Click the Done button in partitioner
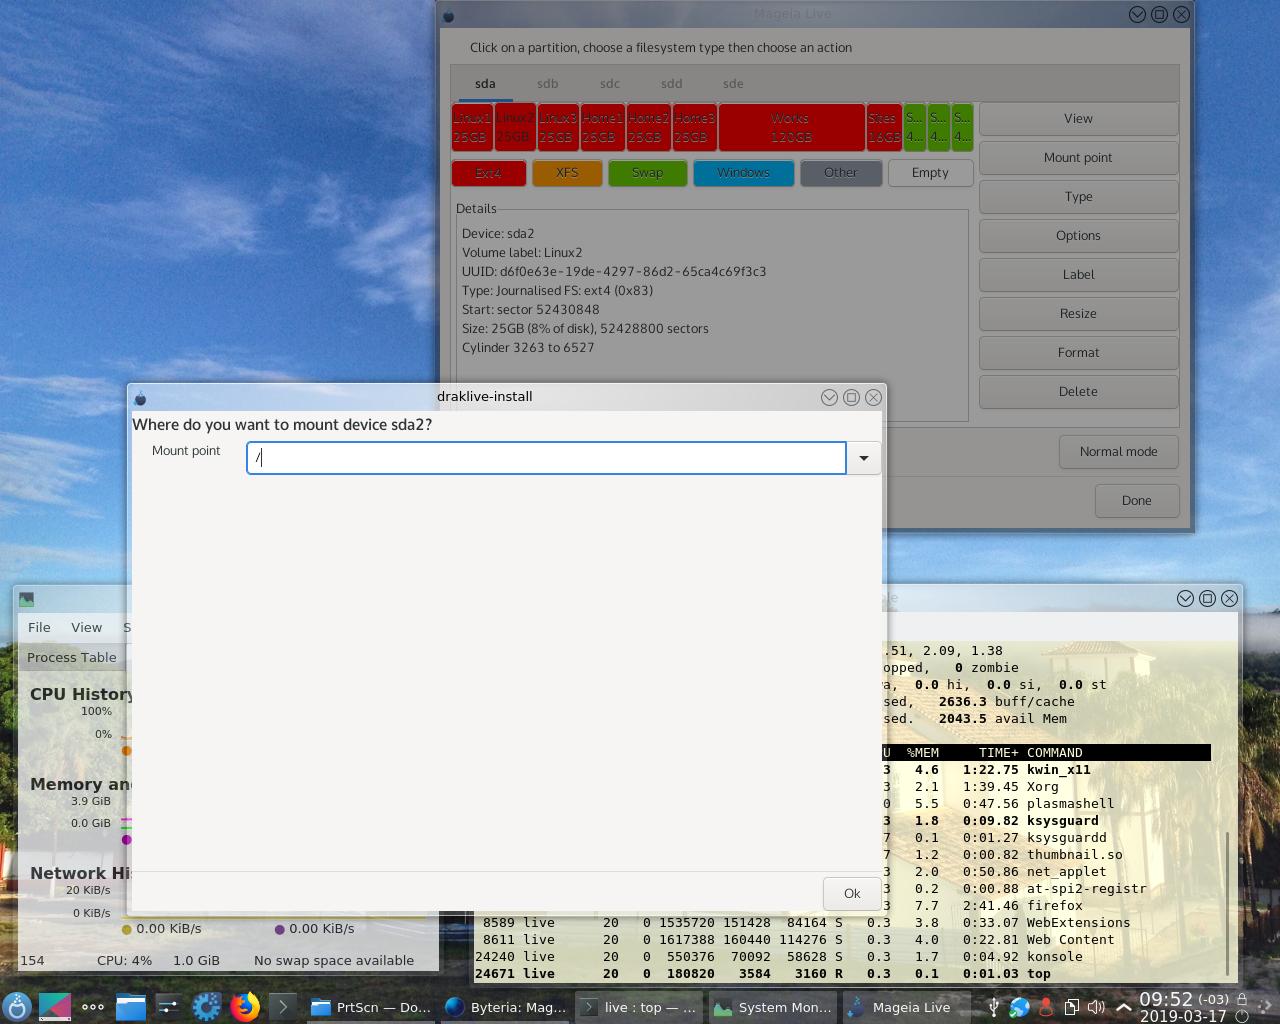Screen dimensions: 1280x1024 (x=1136, y=500)
